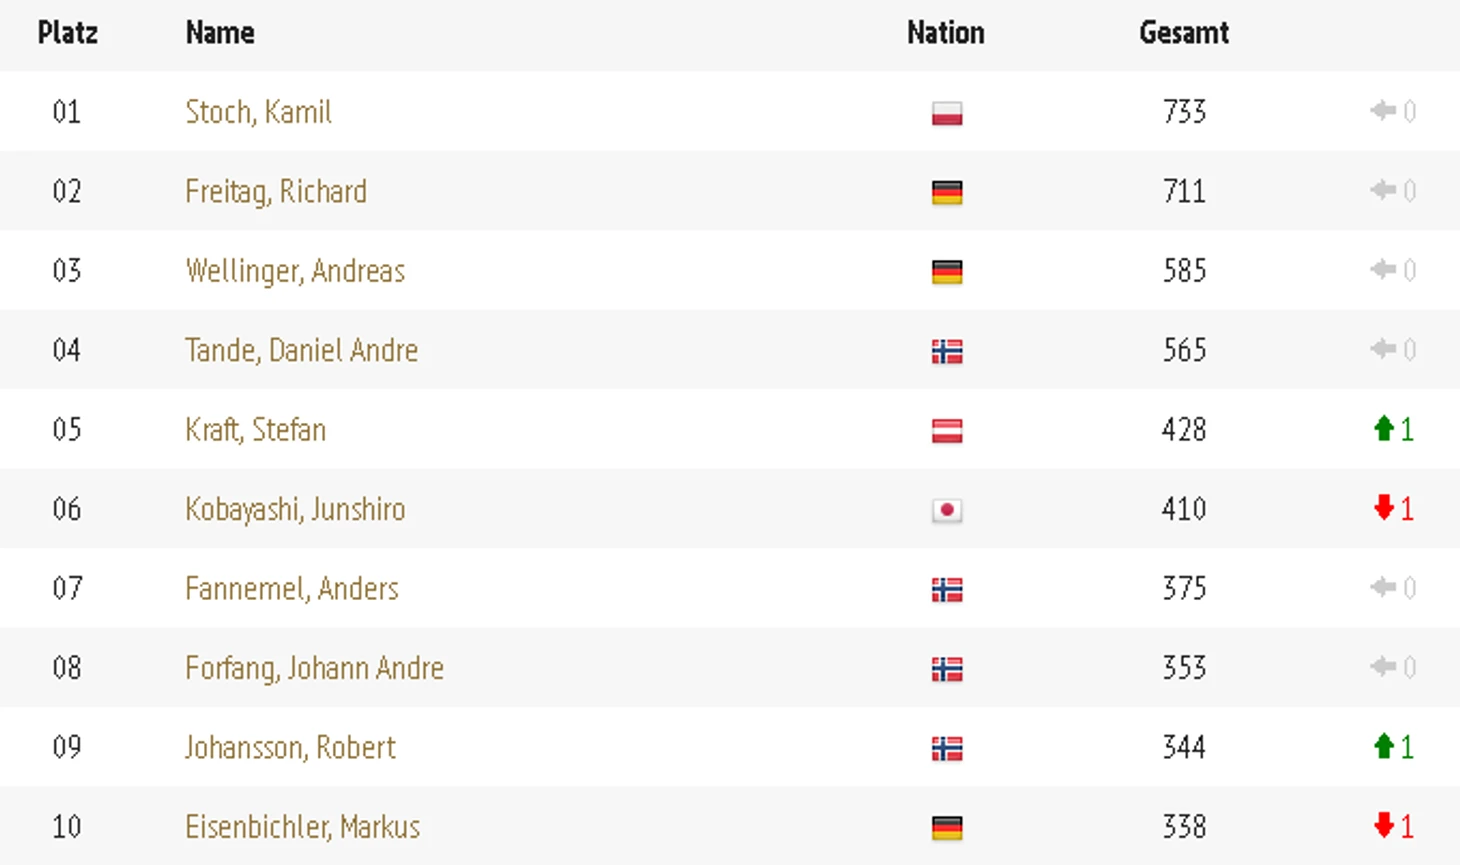Click the Nation column header

[x=946, y=33]
